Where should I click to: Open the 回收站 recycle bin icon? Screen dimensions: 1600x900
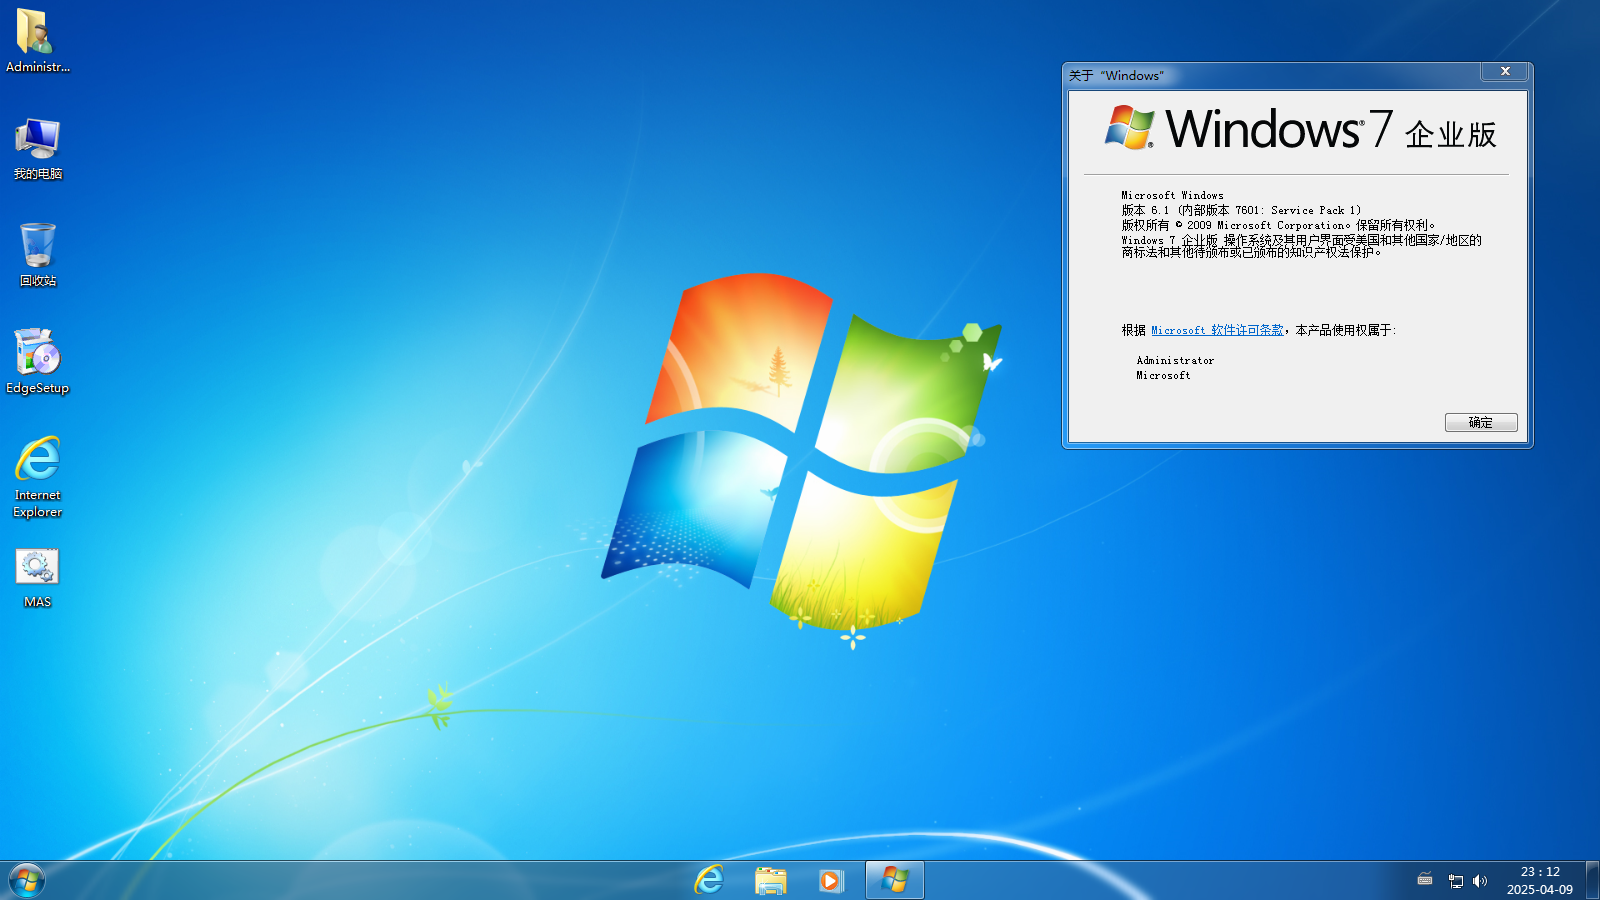tap(37, 255)
